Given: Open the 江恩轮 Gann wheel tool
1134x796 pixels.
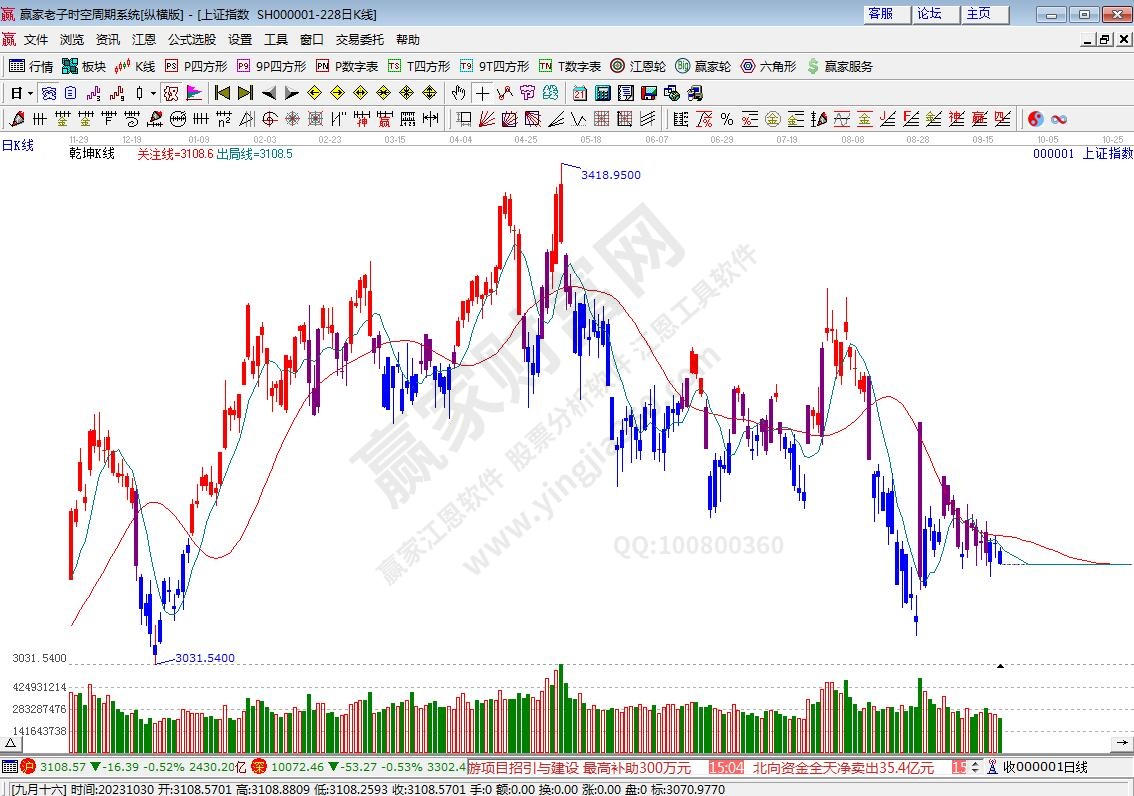Looking at the screenshot, I should tap(639, 66).
